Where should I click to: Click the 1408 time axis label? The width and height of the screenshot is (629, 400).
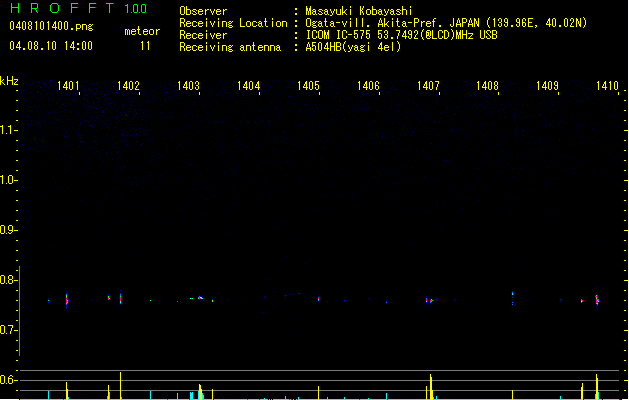click(x=487, y=86)
